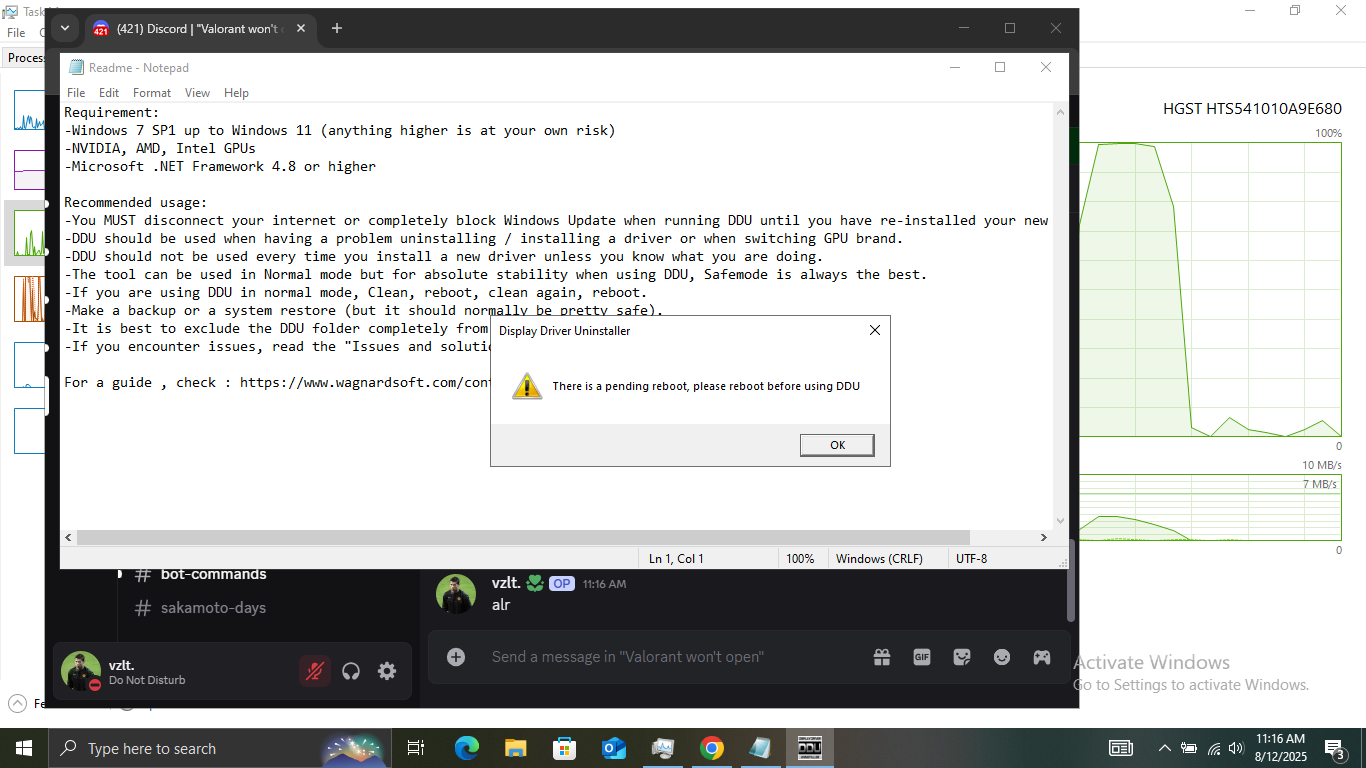Click the taskbar search box

pos(220,748)
